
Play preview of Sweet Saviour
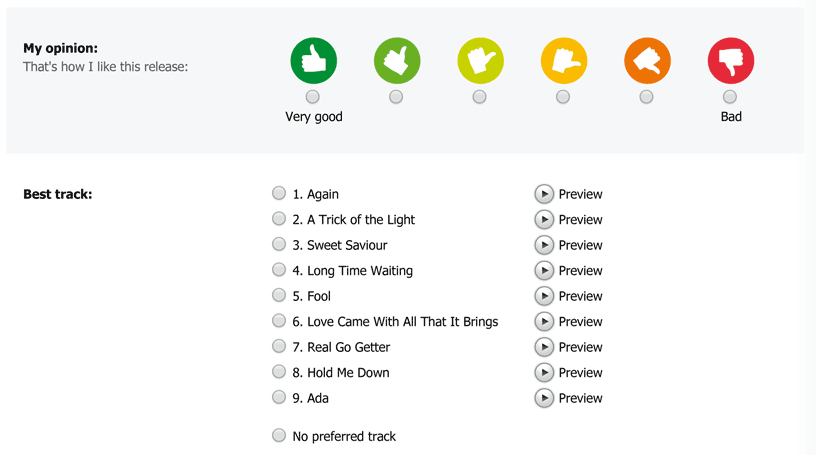click(544, 245)
